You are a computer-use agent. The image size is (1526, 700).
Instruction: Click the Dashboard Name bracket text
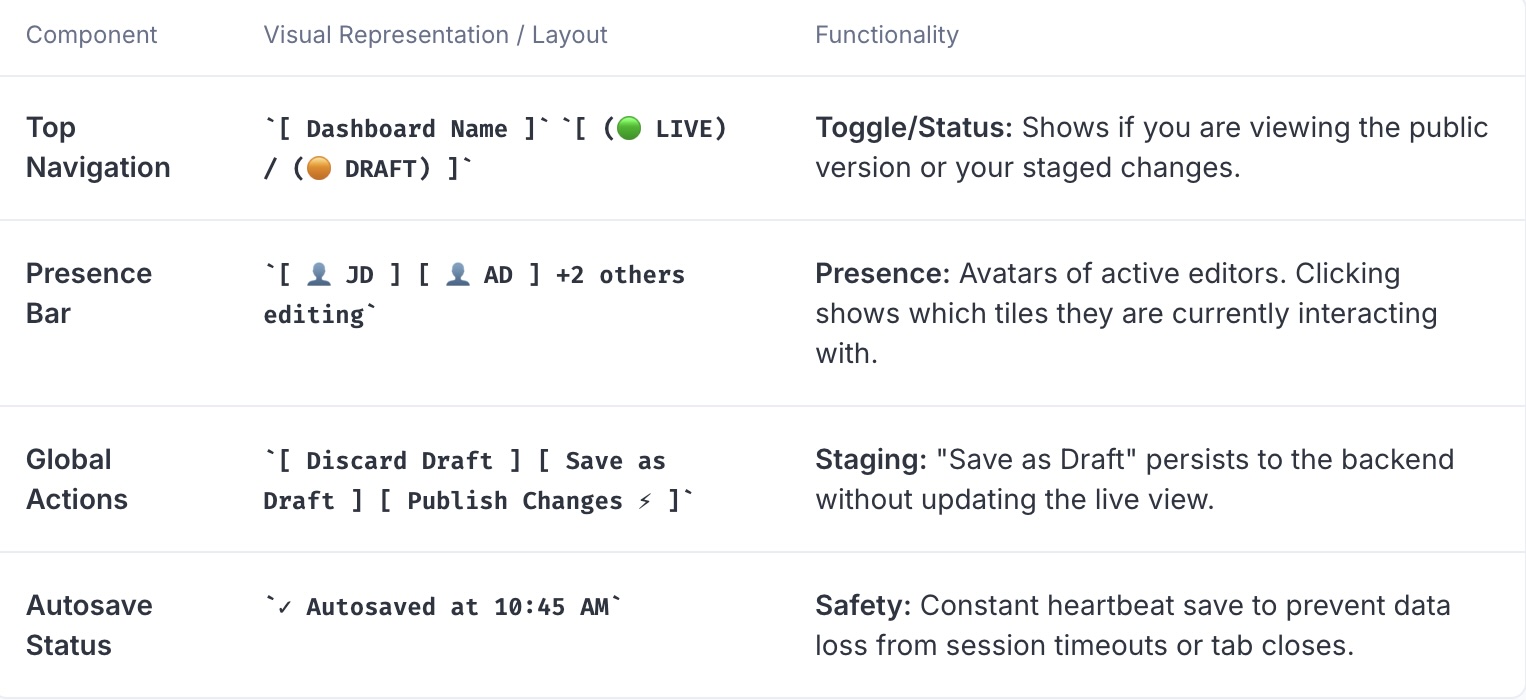tap(406, 129)
